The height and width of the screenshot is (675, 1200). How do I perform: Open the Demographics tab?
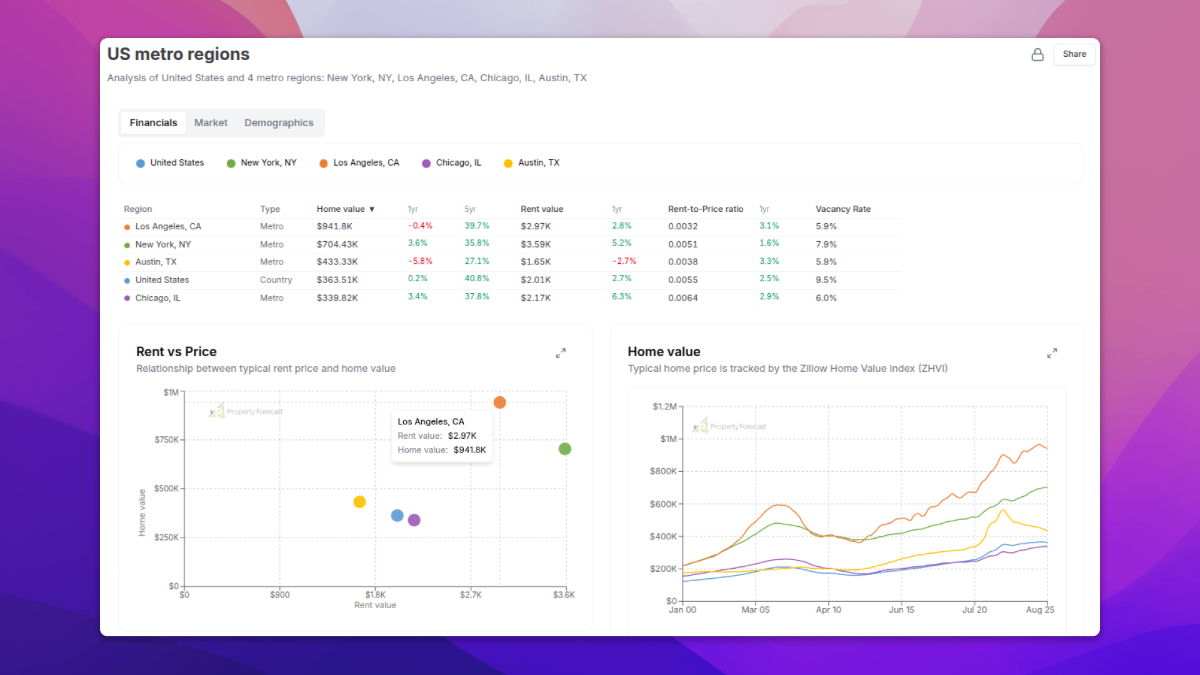pyautogui.click(x=279, y=123)
